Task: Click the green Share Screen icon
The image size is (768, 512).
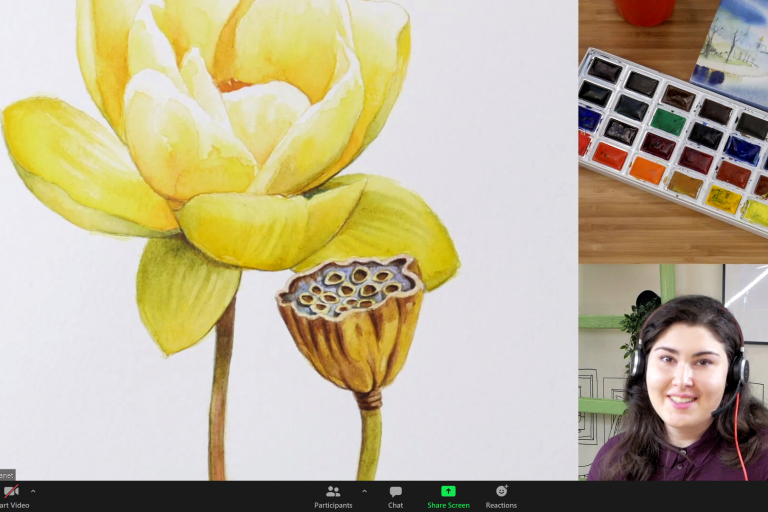Action: [448, 492]
